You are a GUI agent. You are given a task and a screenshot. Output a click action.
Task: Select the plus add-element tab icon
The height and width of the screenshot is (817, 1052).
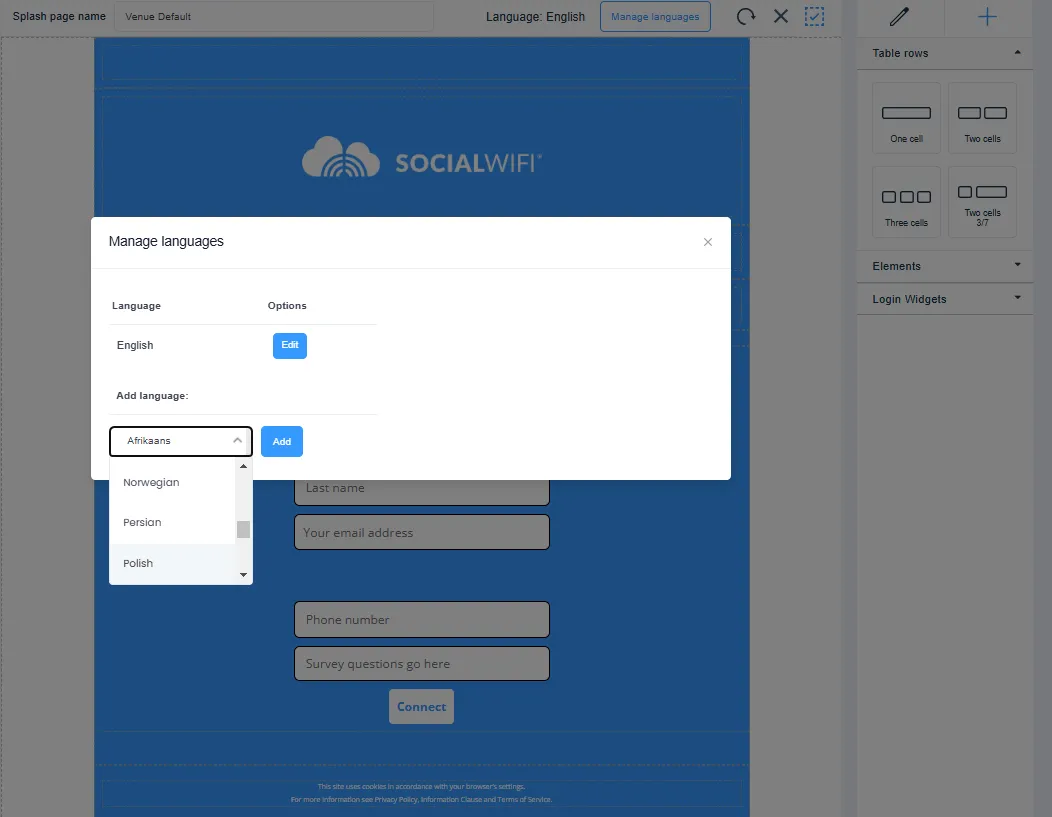[987, 17]
